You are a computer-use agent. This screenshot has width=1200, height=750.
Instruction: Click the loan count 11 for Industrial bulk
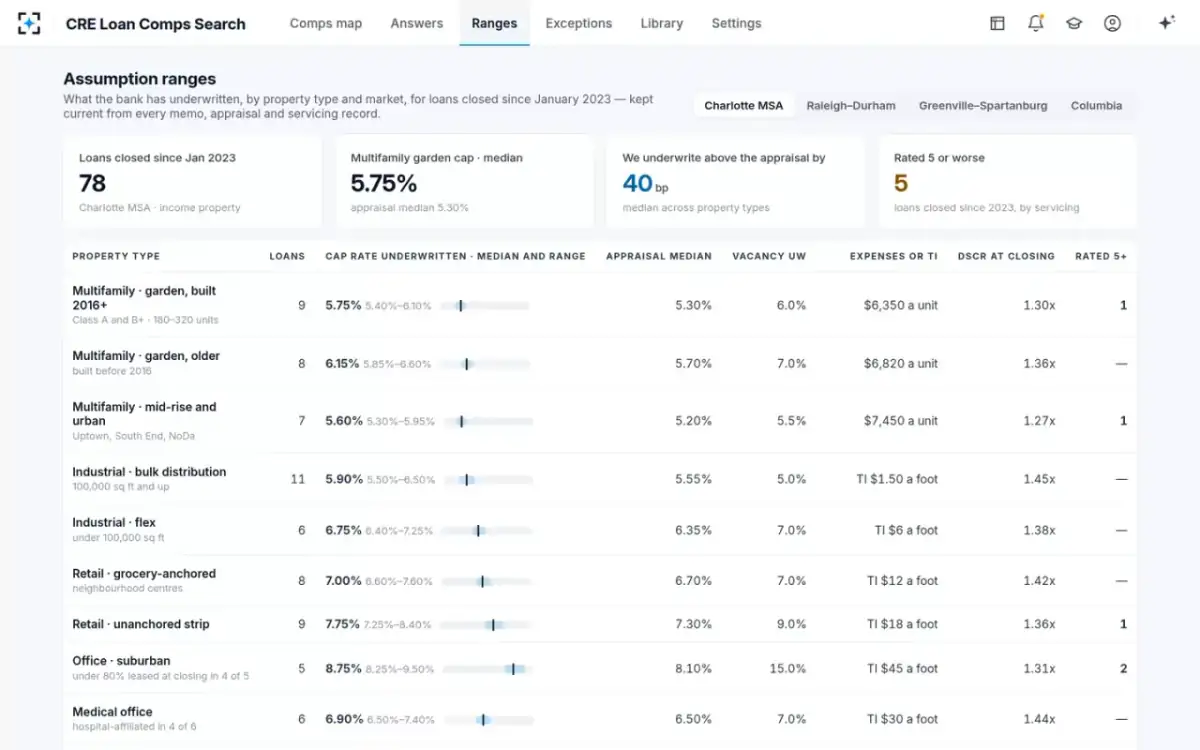pyautogui.click(x=298, y=480)
